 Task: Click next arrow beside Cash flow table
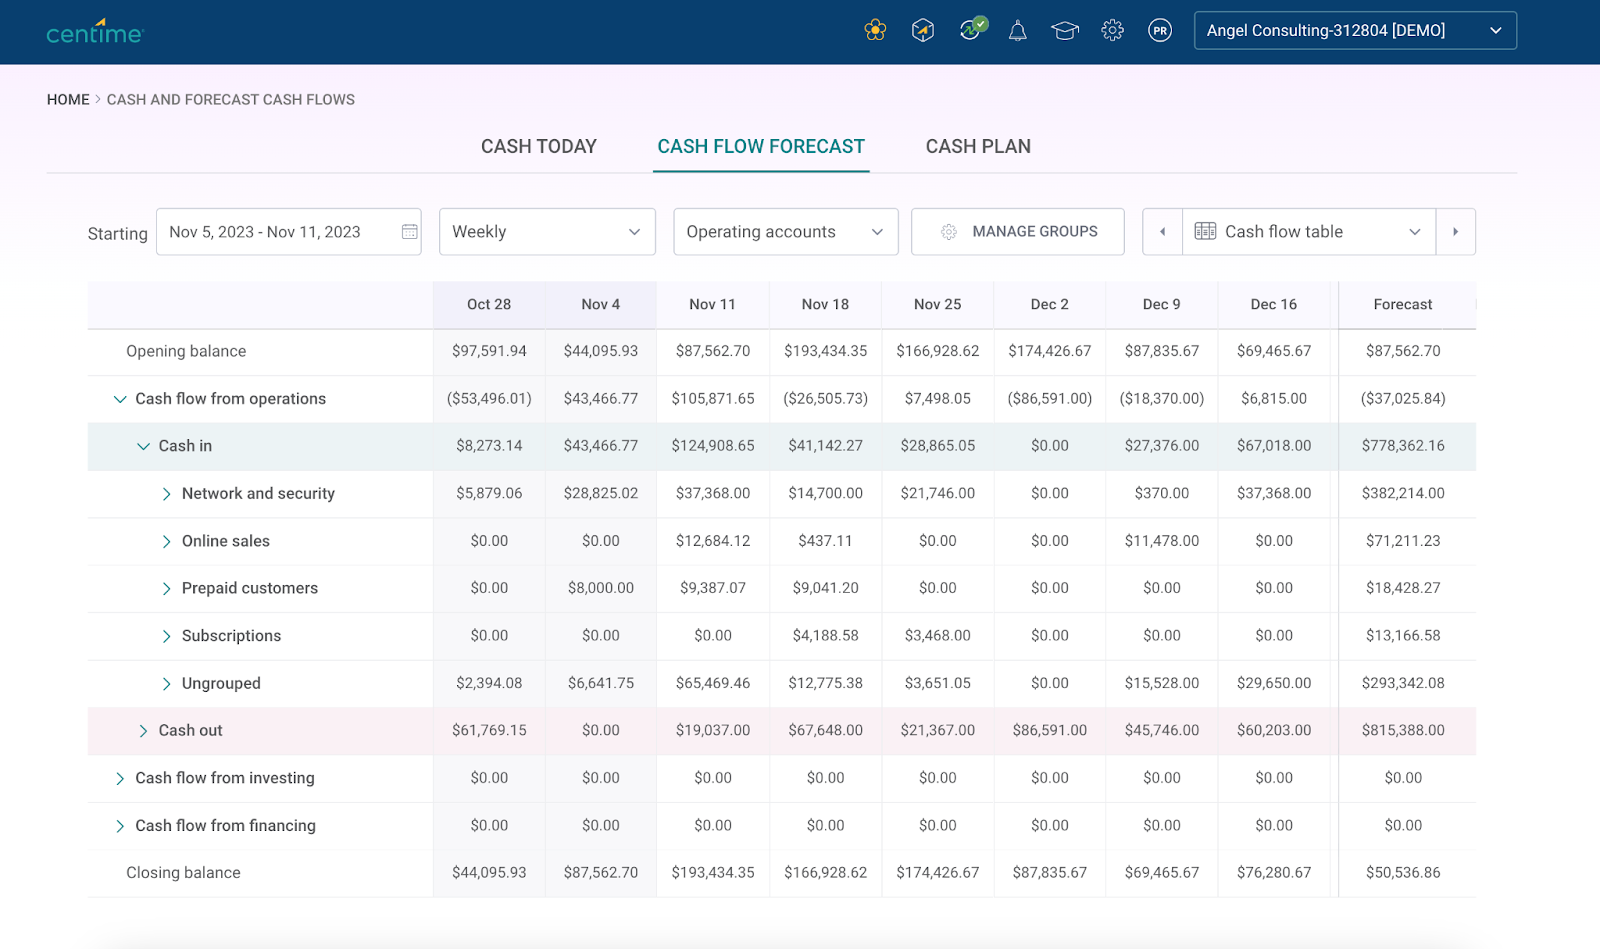tap(1455, 232)
